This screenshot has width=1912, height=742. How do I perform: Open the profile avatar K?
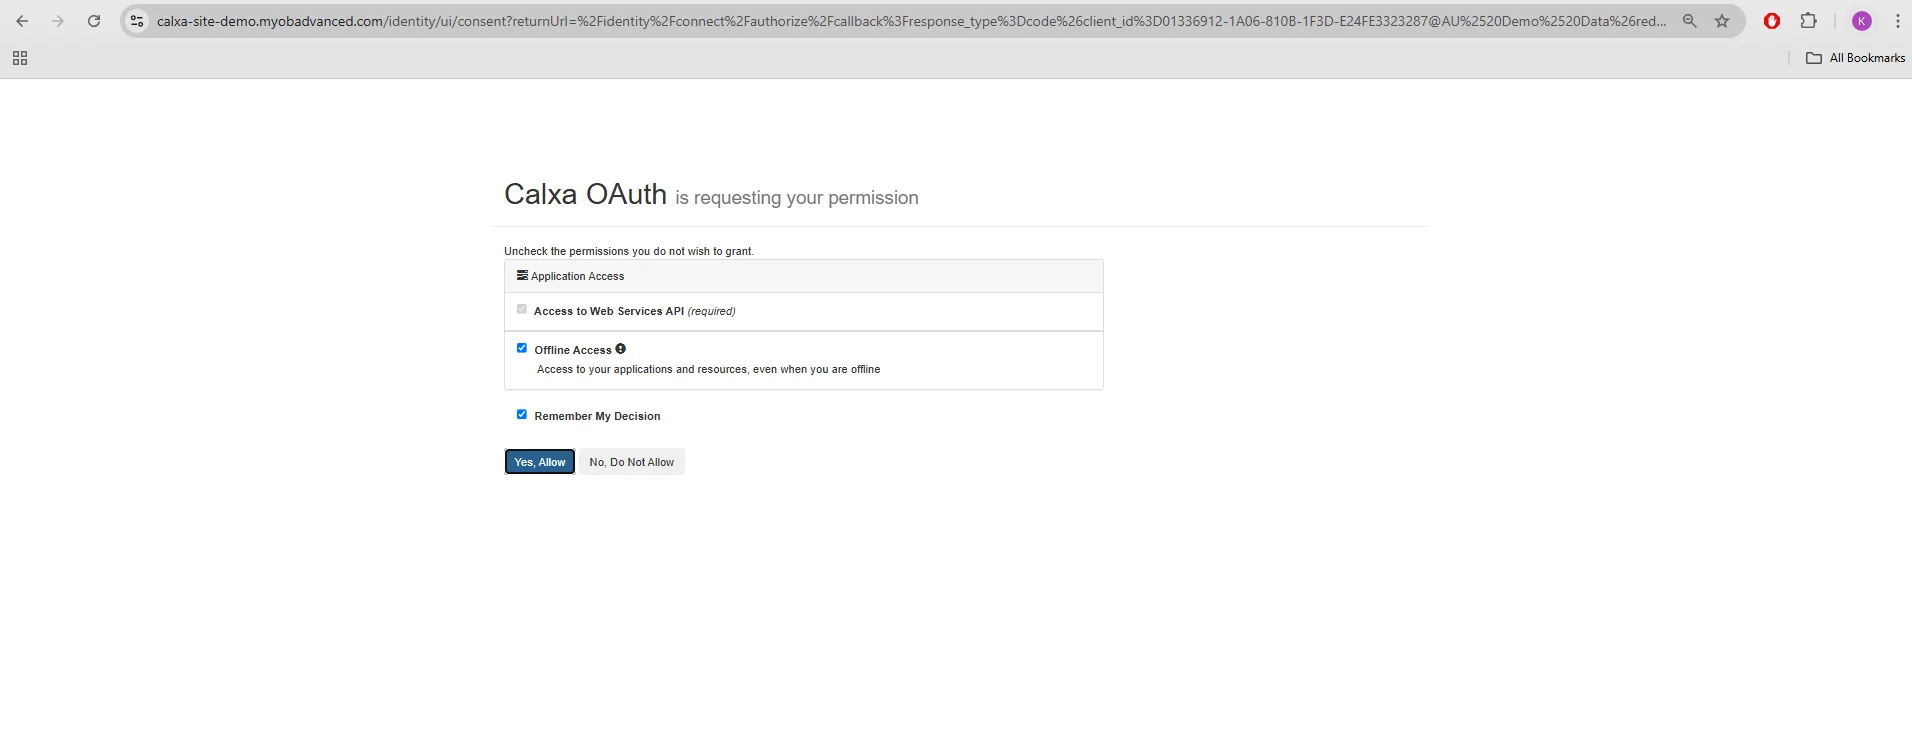point(1862,21)
